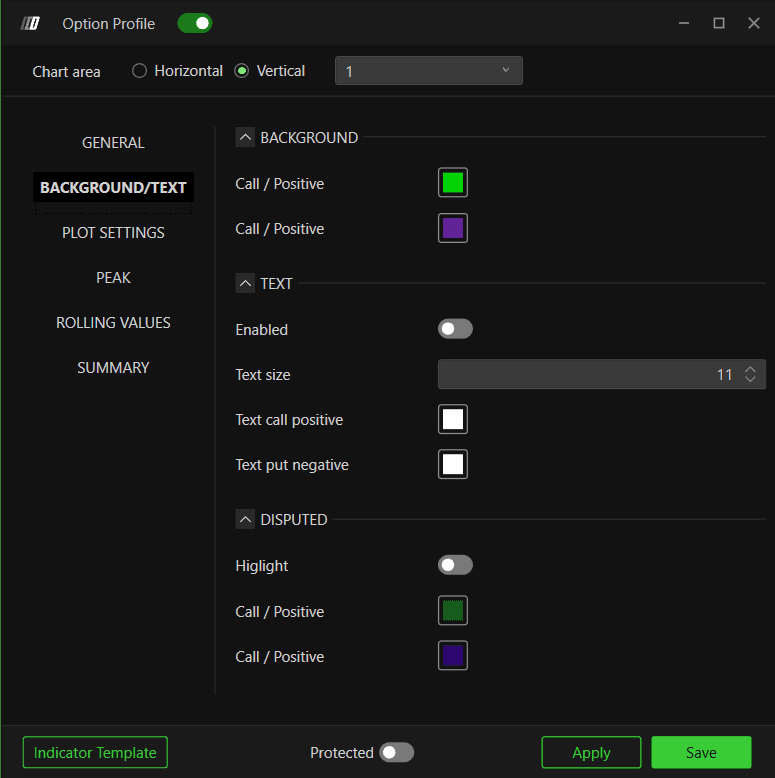Open the PEAK tab
Screen dimensions: 775x778
click(113, 278)
